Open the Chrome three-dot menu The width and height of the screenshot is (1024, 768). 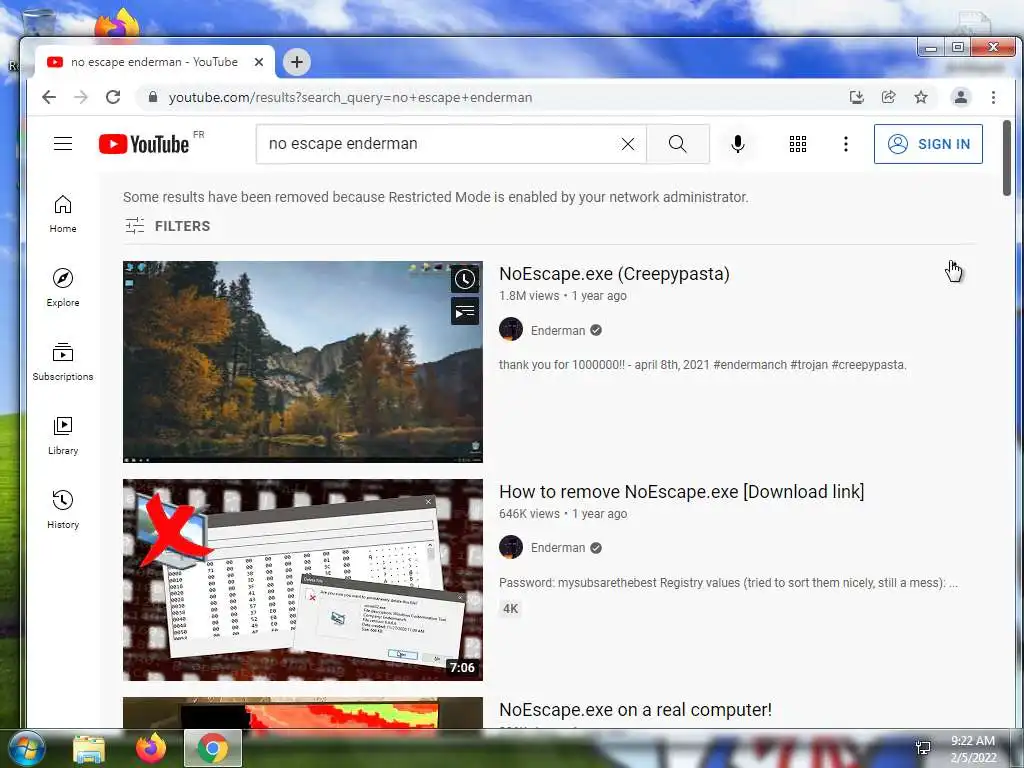tap(993, 97)
